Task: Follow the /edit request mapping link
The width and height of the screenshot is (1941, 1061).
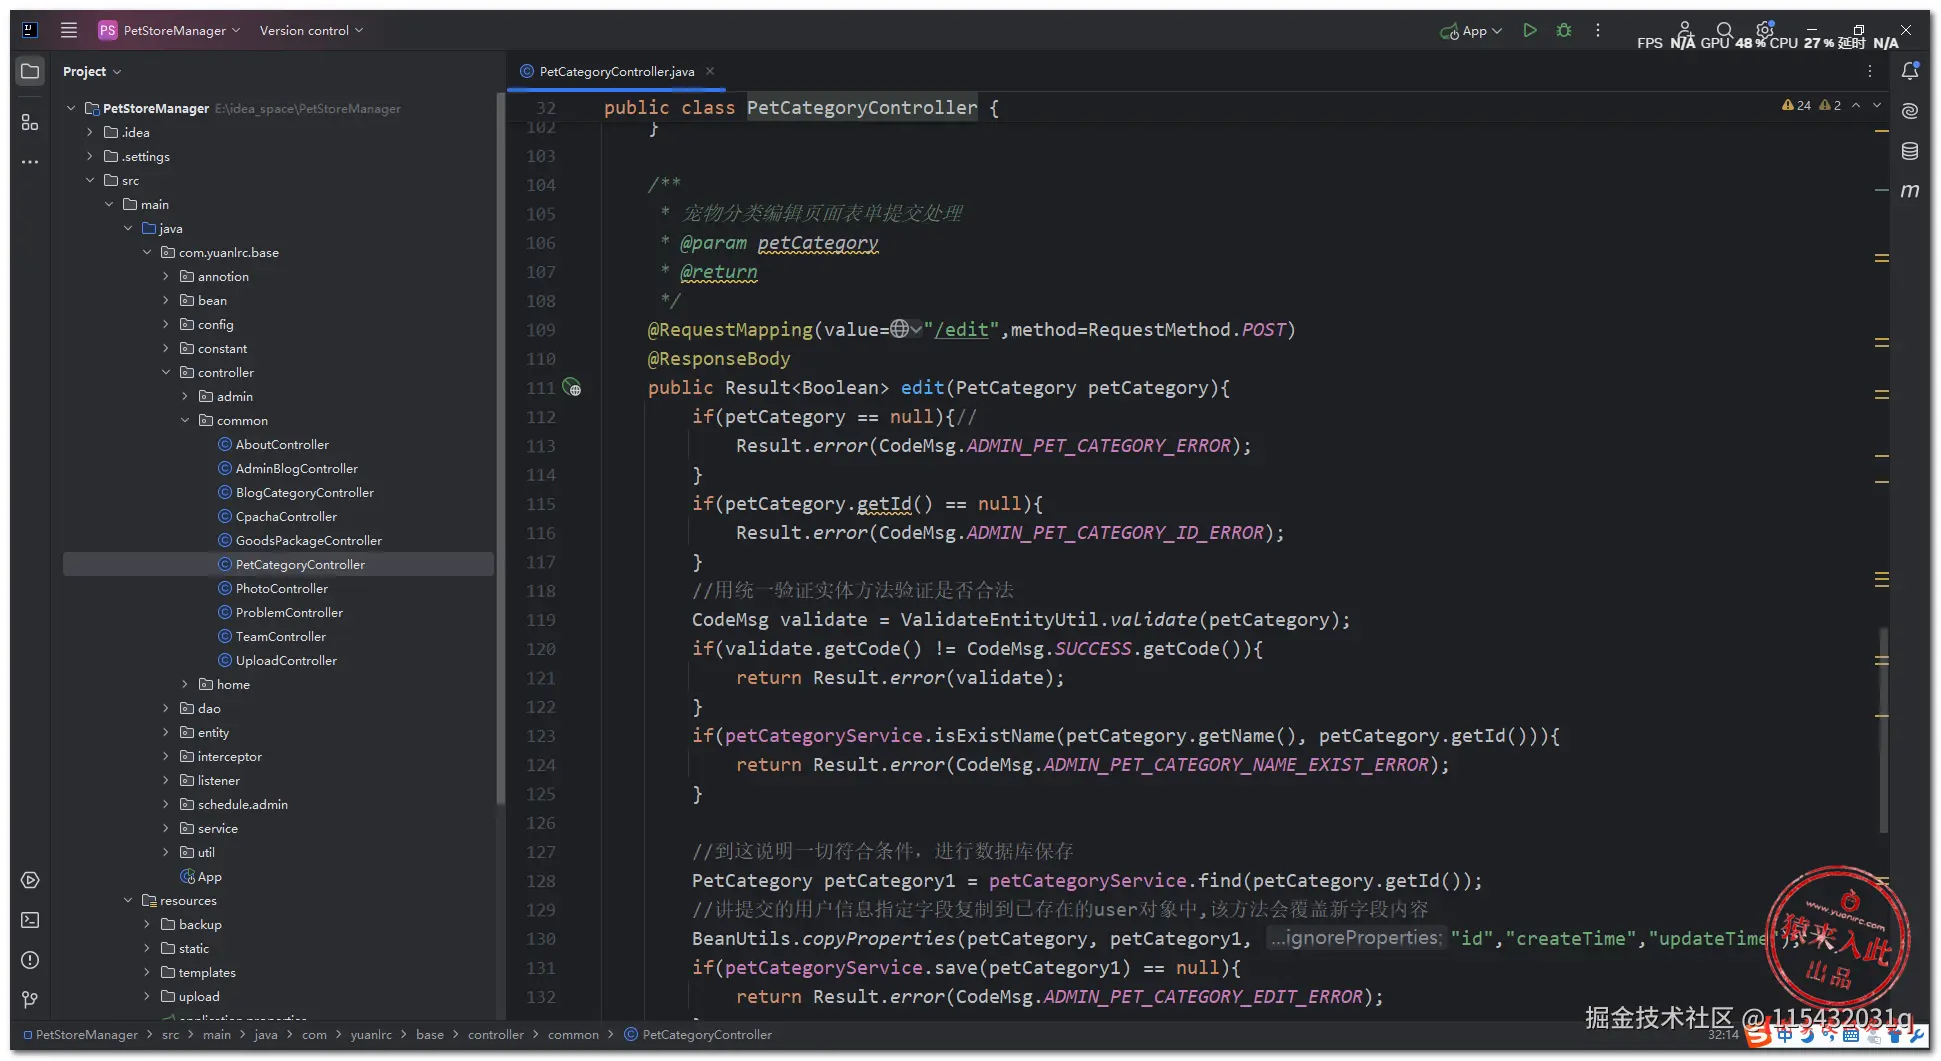Action: tap(961, 329)
